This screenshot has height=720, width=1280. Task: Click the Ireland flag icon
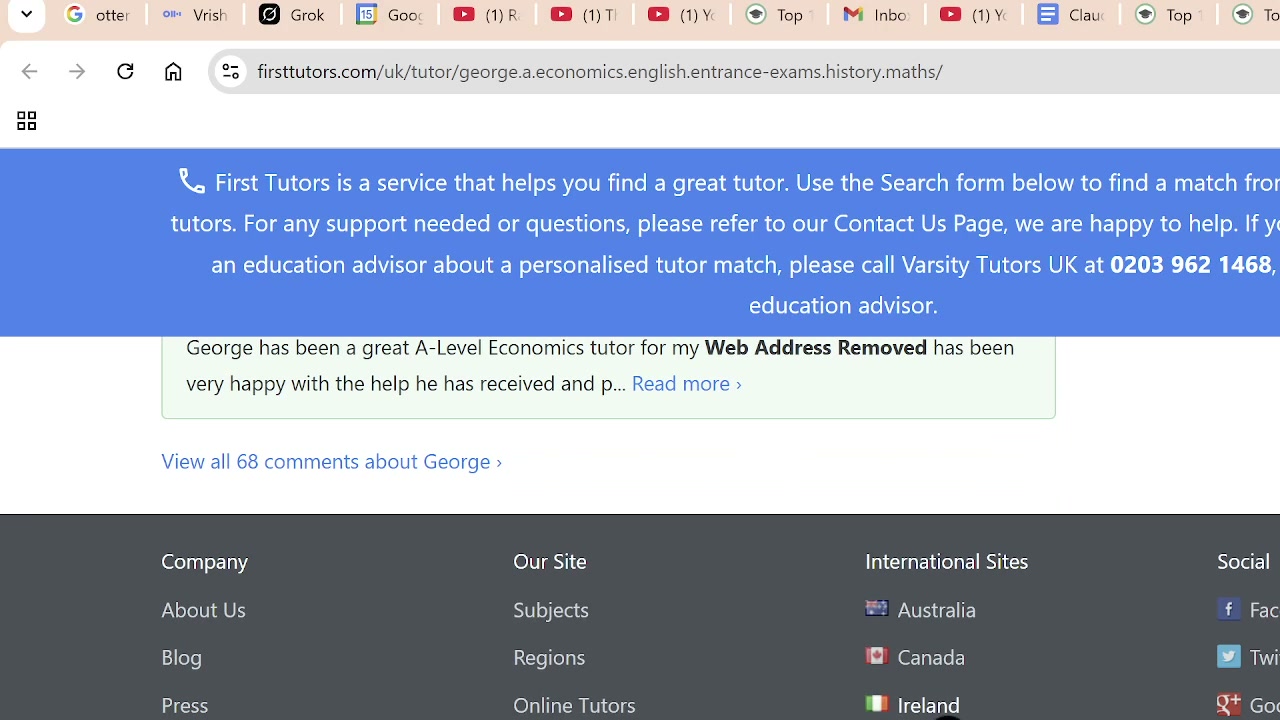[x=877, y=704]
